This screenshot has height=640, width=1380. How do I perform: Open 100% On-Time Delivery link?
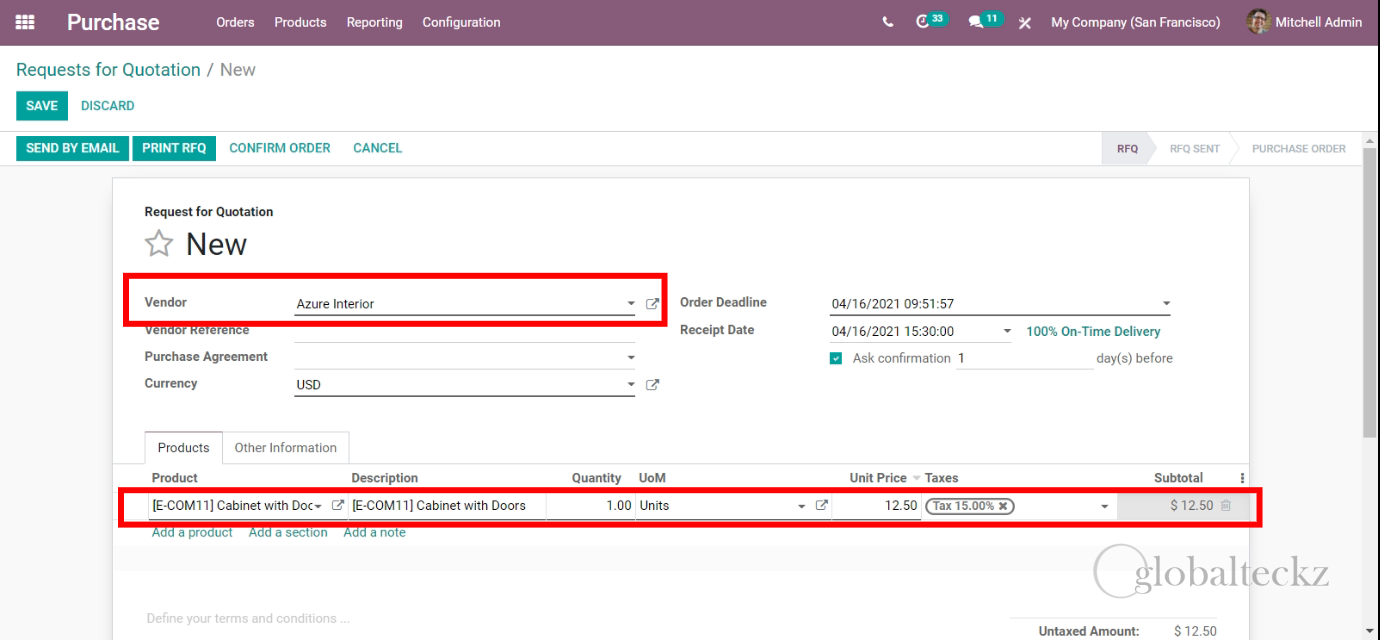point(1093,331)
